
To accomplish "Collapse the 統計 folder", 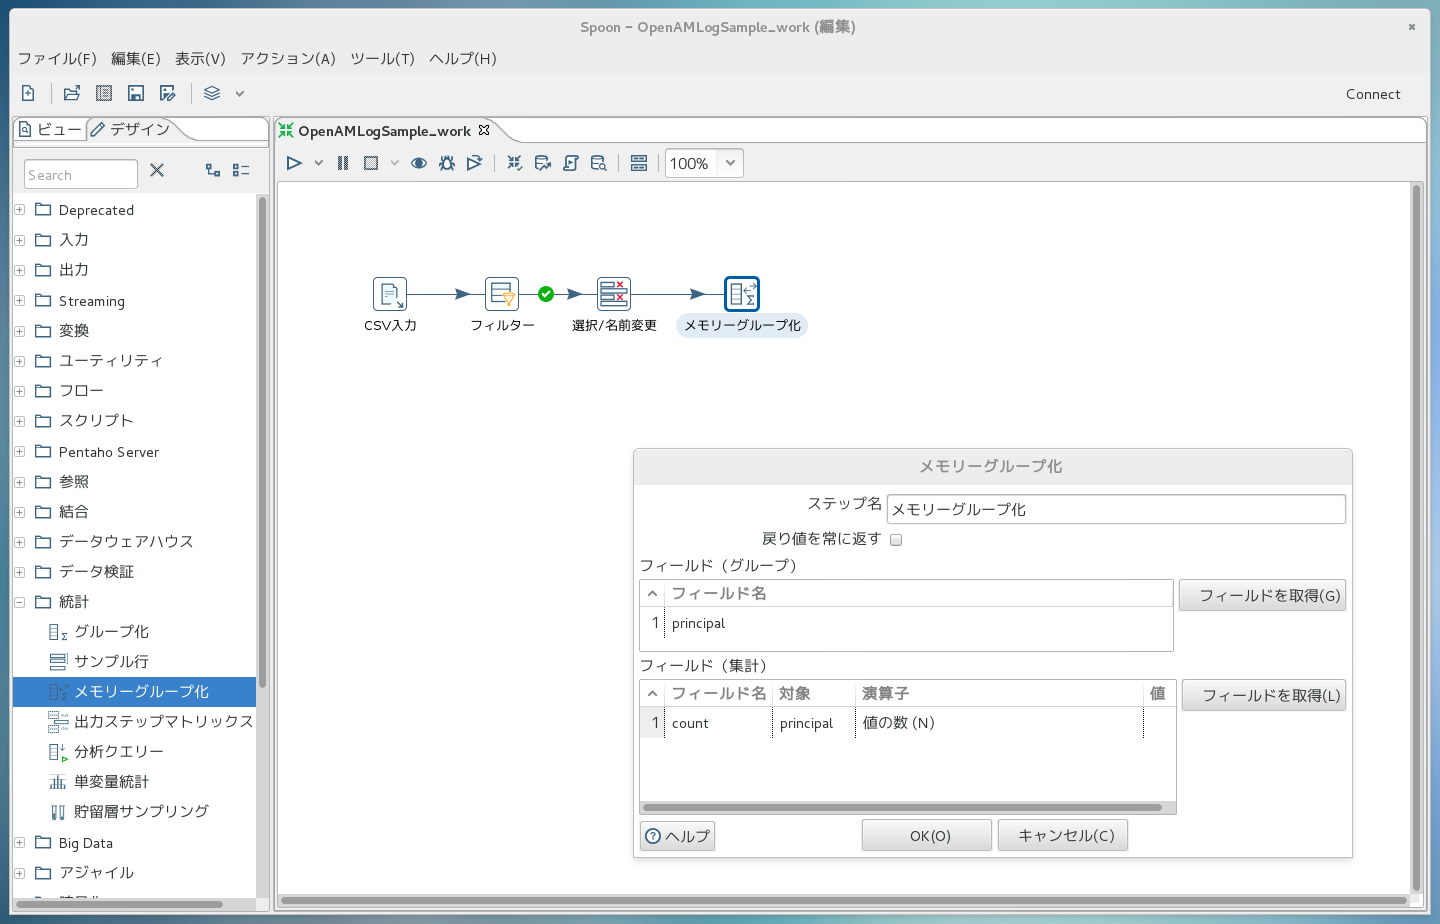I will (19, 602).
